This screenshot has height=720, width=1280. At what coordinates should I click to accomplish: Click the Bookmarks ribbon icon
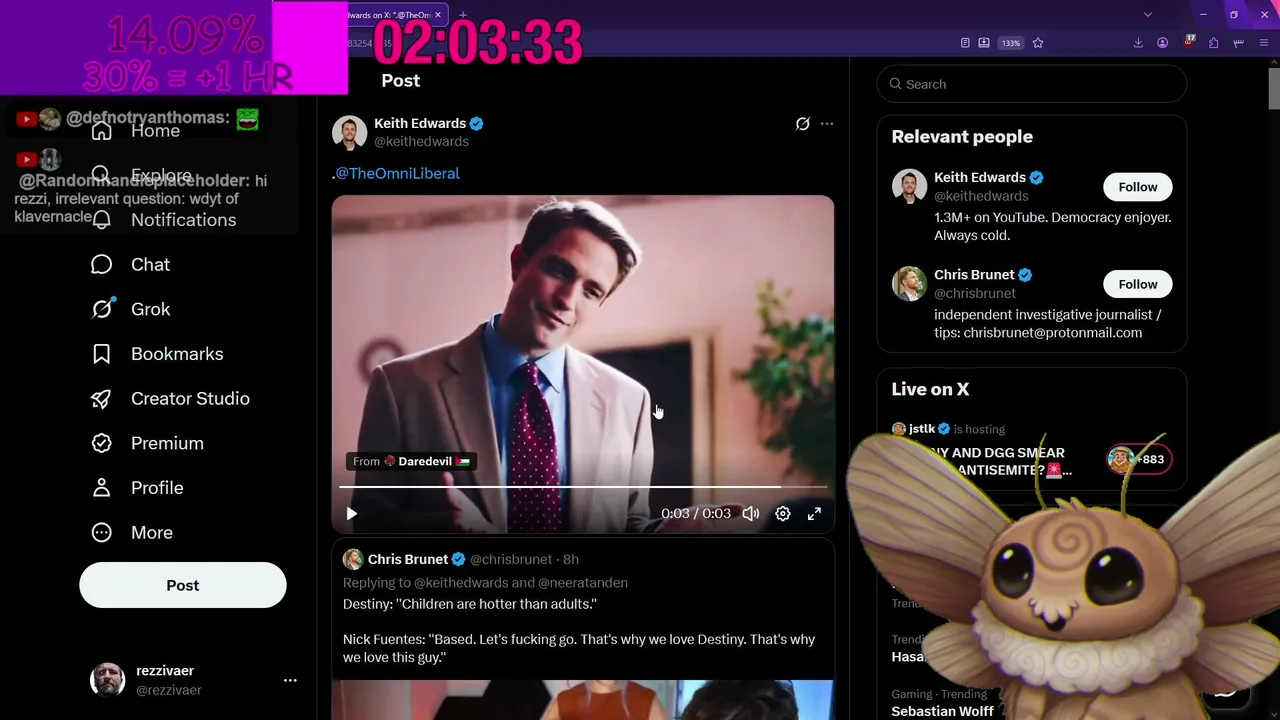click(102, 354)
